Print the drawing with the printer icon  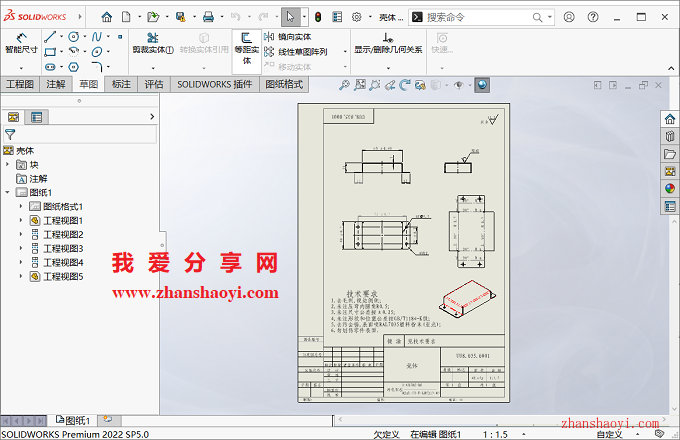pos(208,17)
